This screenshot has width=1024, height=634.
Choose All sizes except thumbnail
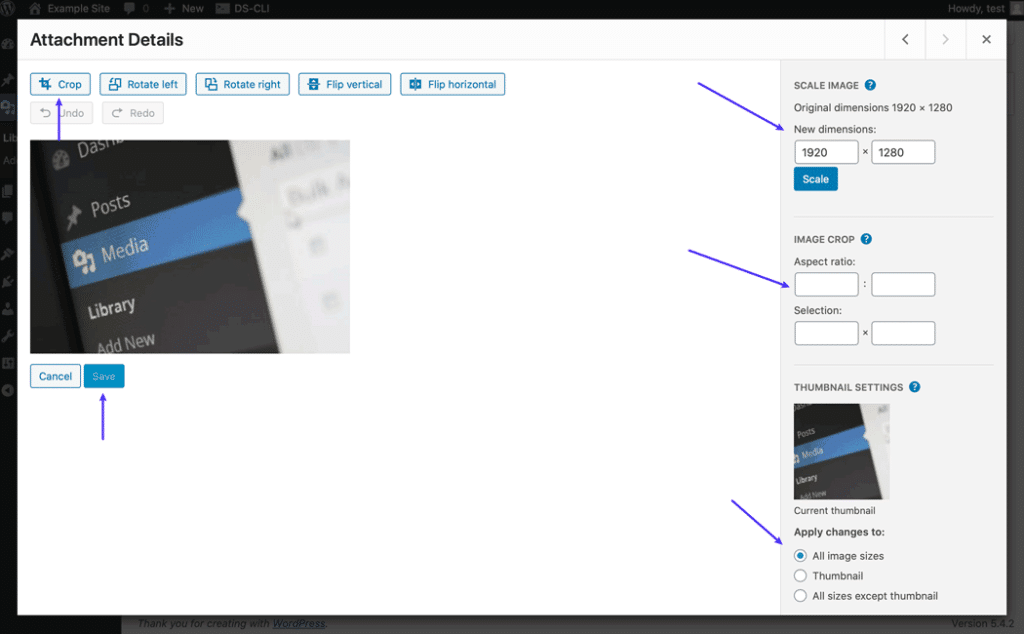[x=800, y=595]
